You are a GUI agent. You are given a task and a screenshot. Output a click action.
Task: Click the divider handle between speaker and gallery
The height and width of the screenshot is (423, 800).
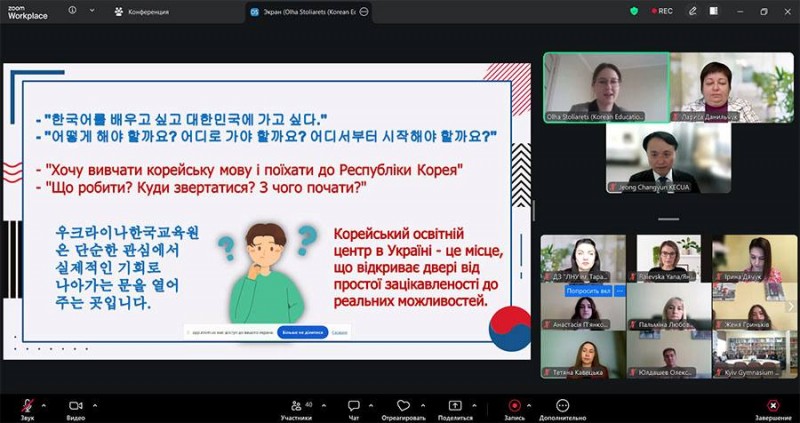click(x=668, y=219)
